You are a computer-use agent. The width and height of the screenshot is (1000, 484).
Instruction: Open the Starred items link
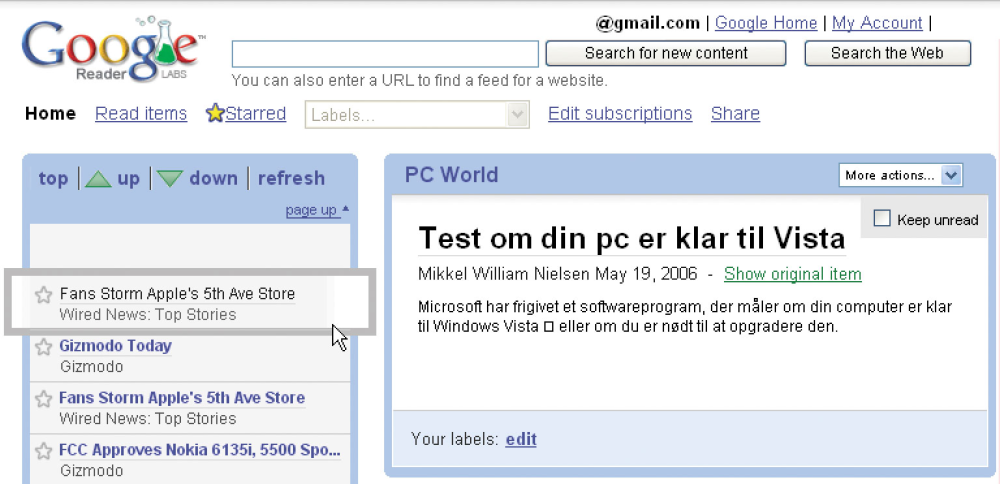pos(255,114)
